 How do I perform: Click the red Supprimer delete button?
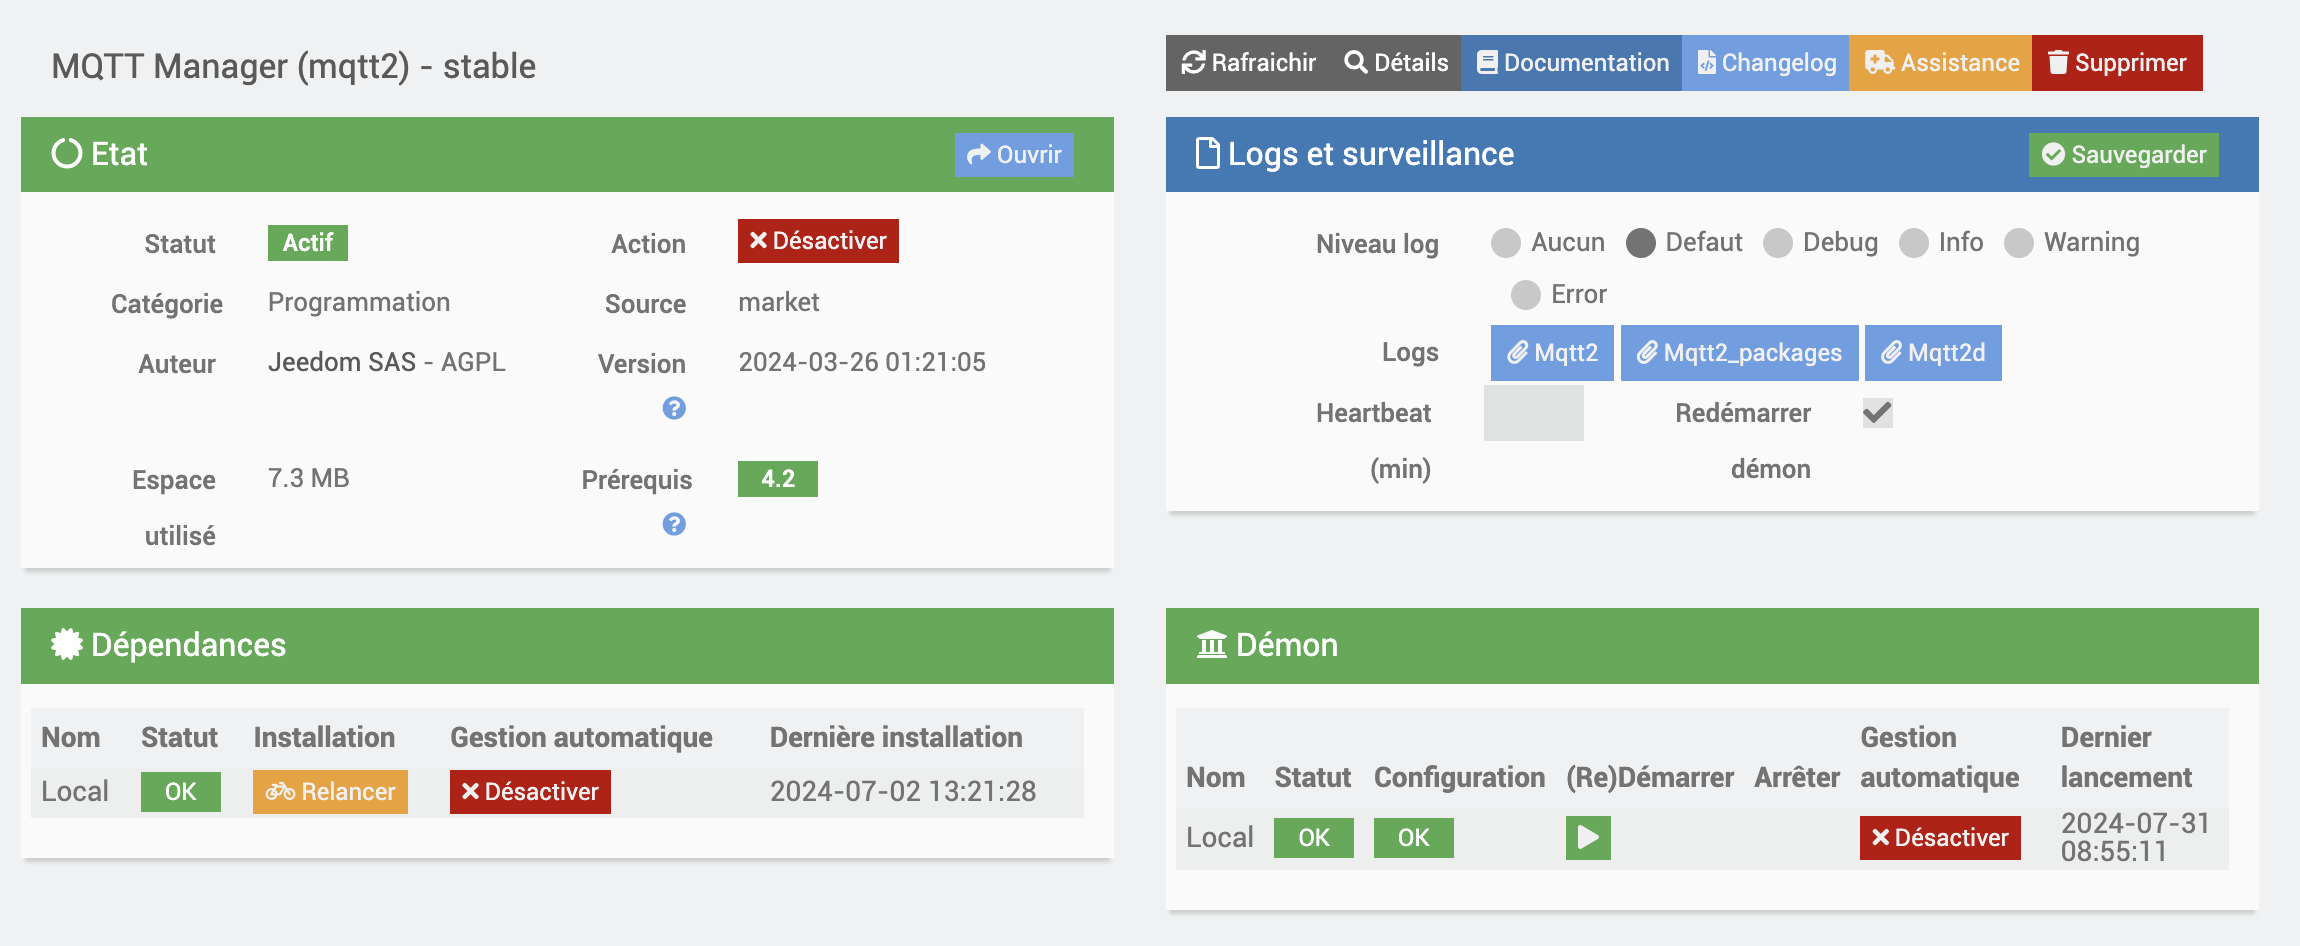2117,63
